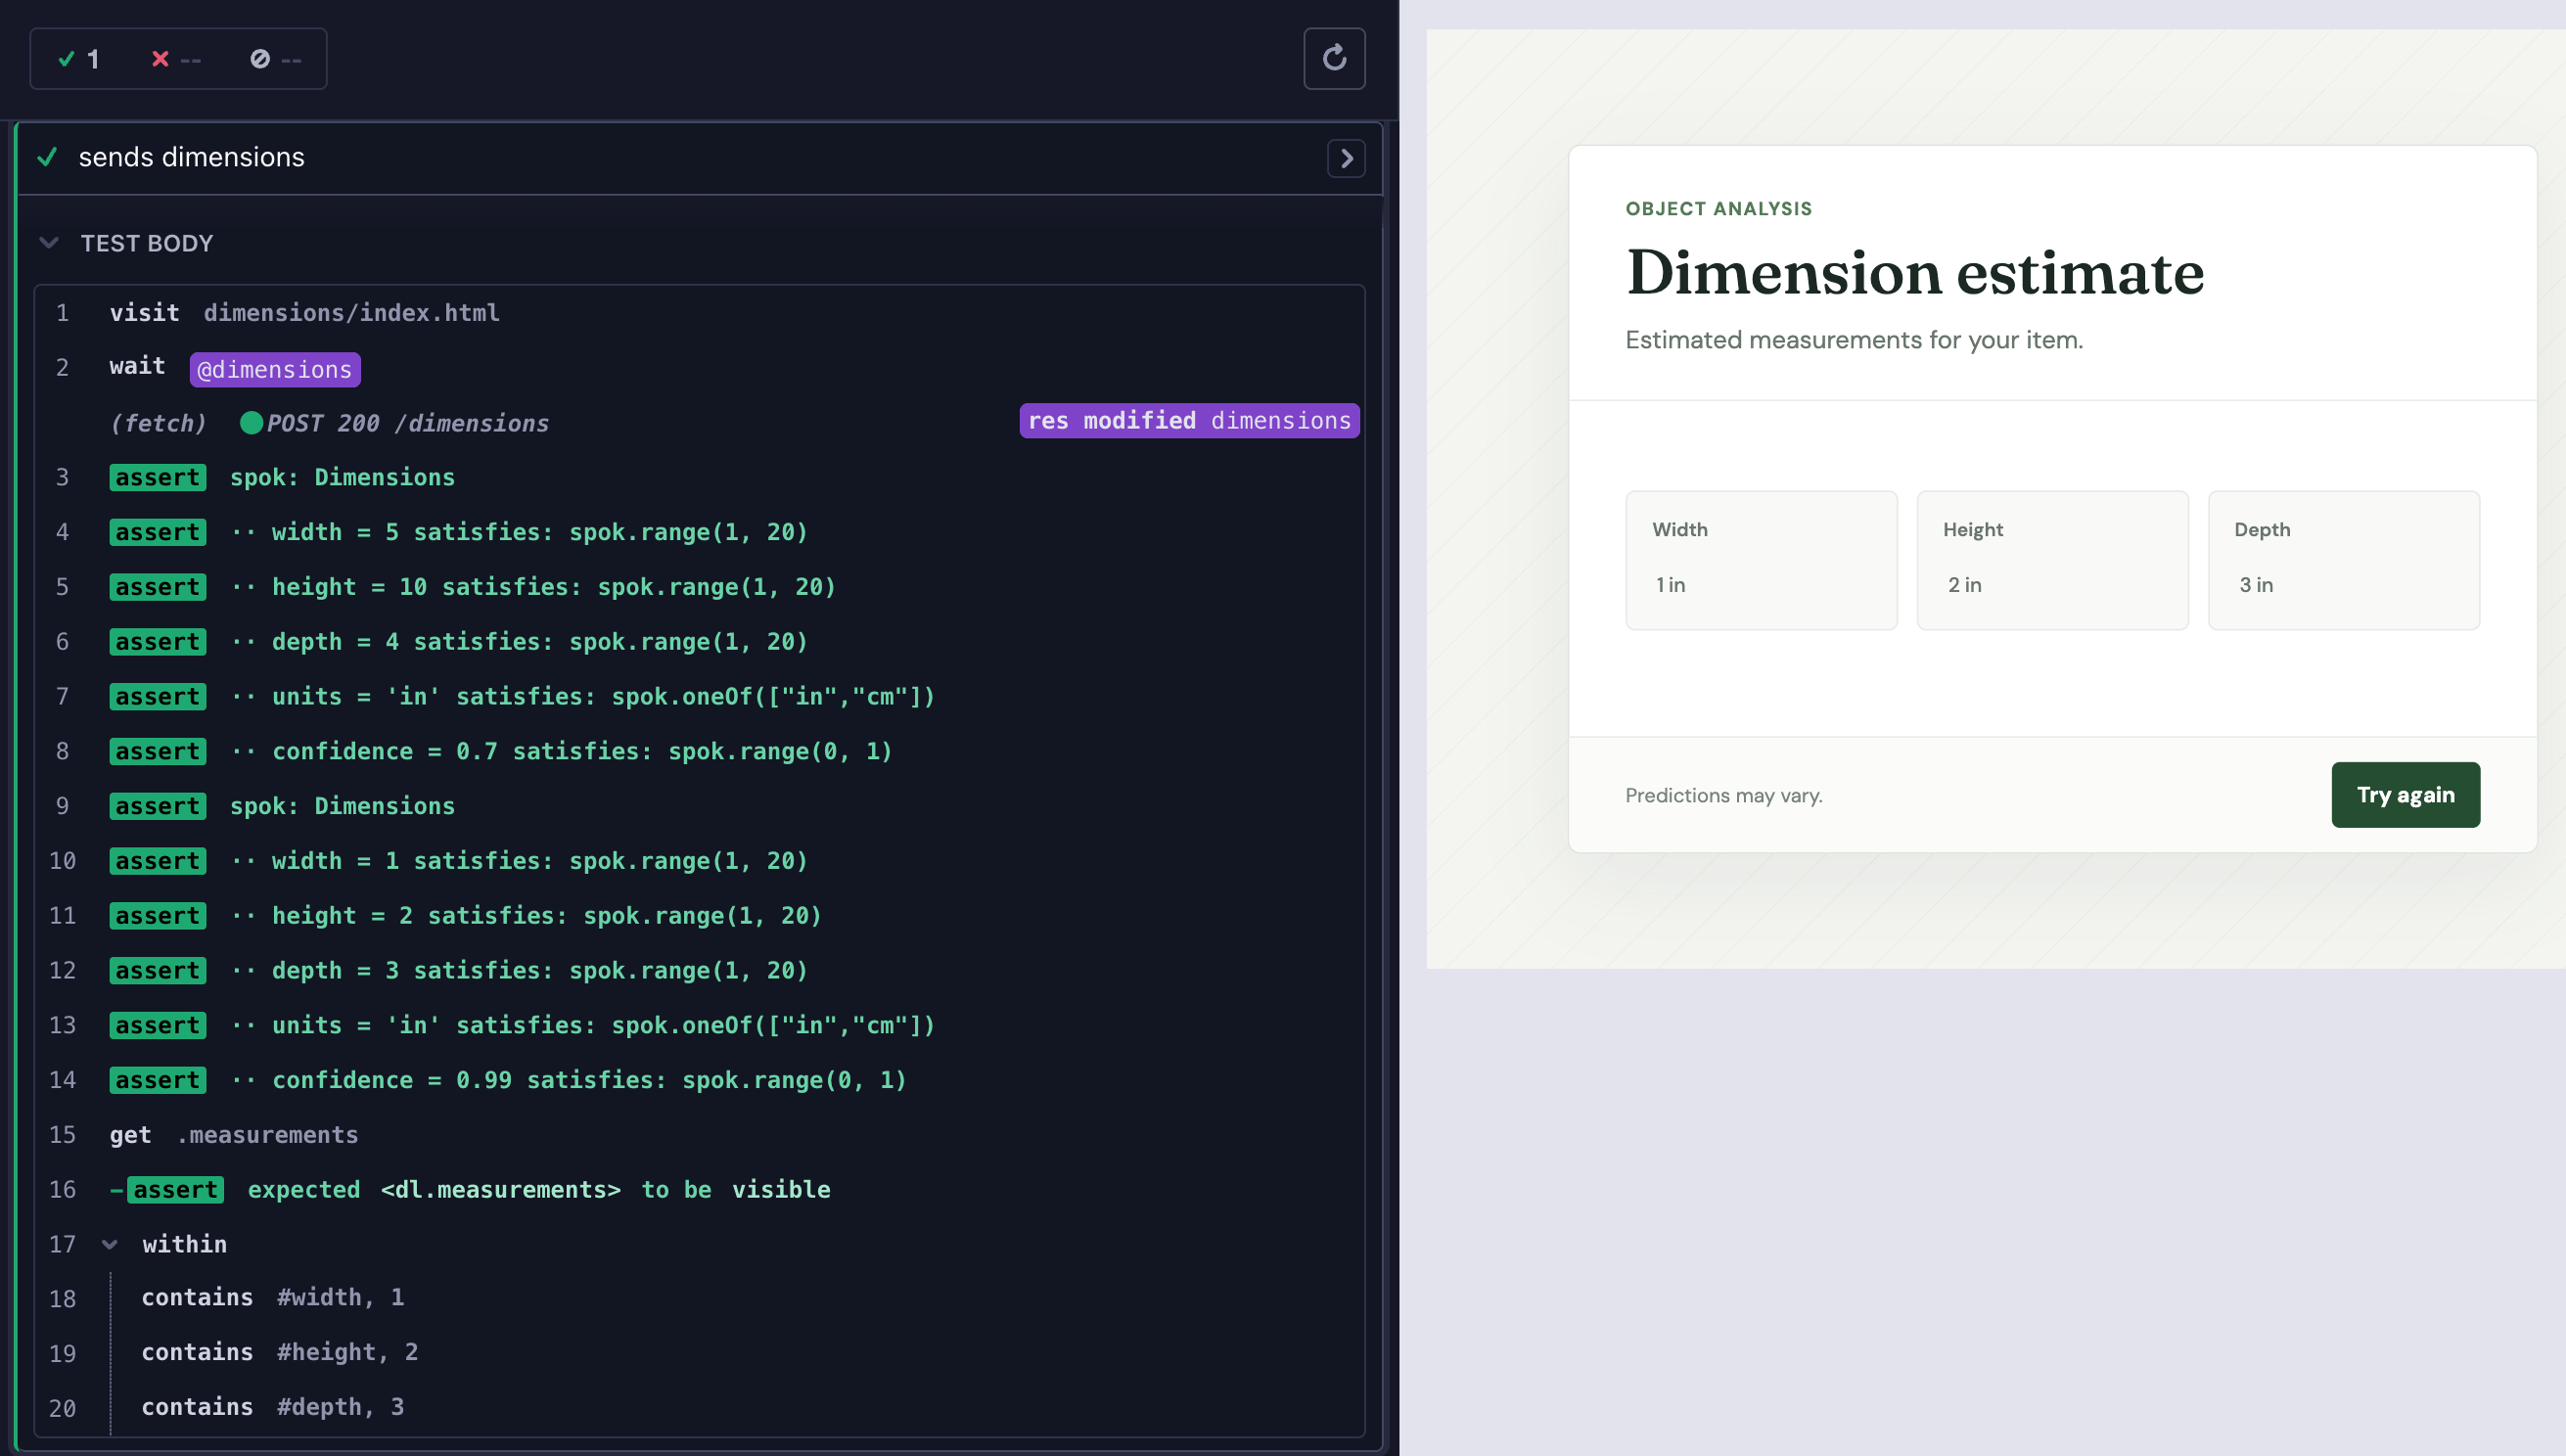The image size is (2566, 1456).
Task: Open the sends dimensions test arrow button
Action: [x=1346, y=158]
